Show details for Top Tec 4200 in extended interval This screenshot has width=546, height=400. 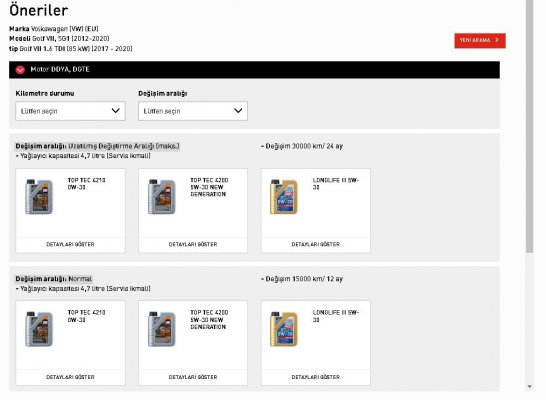pyautogui.click(x=193, y=244)
